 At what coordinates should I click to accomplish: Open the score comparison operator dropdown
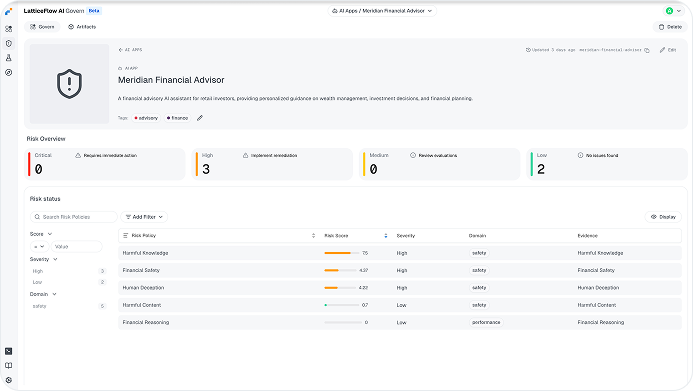(x=39, y=247)
